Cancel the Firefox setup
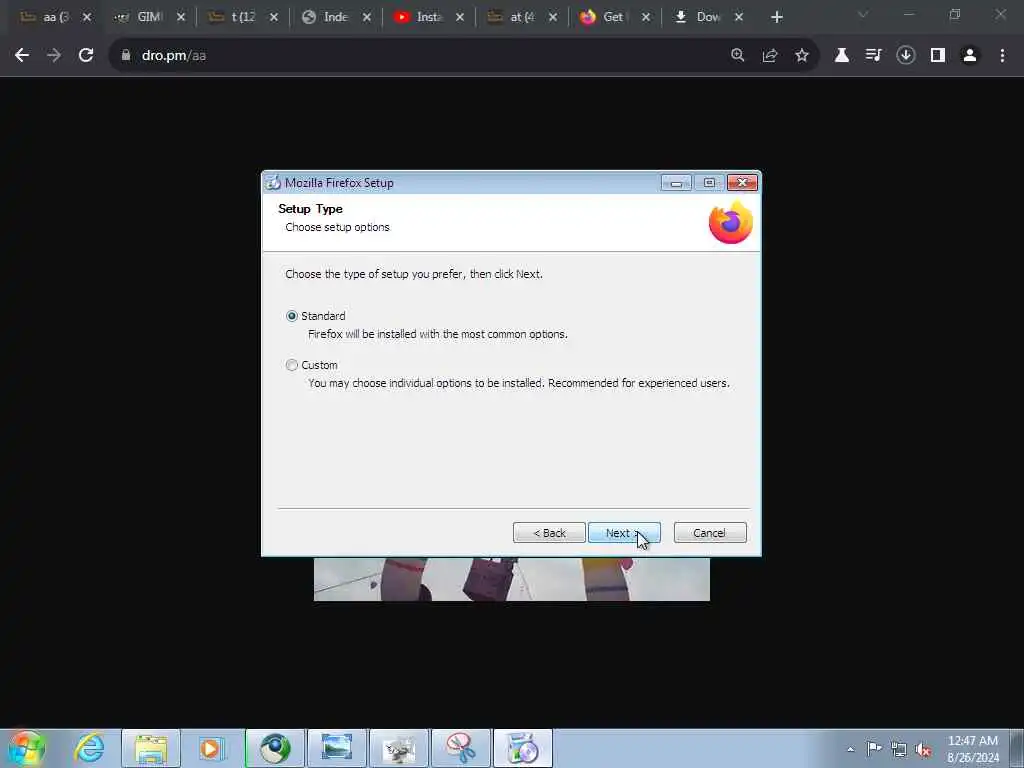Screen dimensions: 1024x768 tap(710, 533)
